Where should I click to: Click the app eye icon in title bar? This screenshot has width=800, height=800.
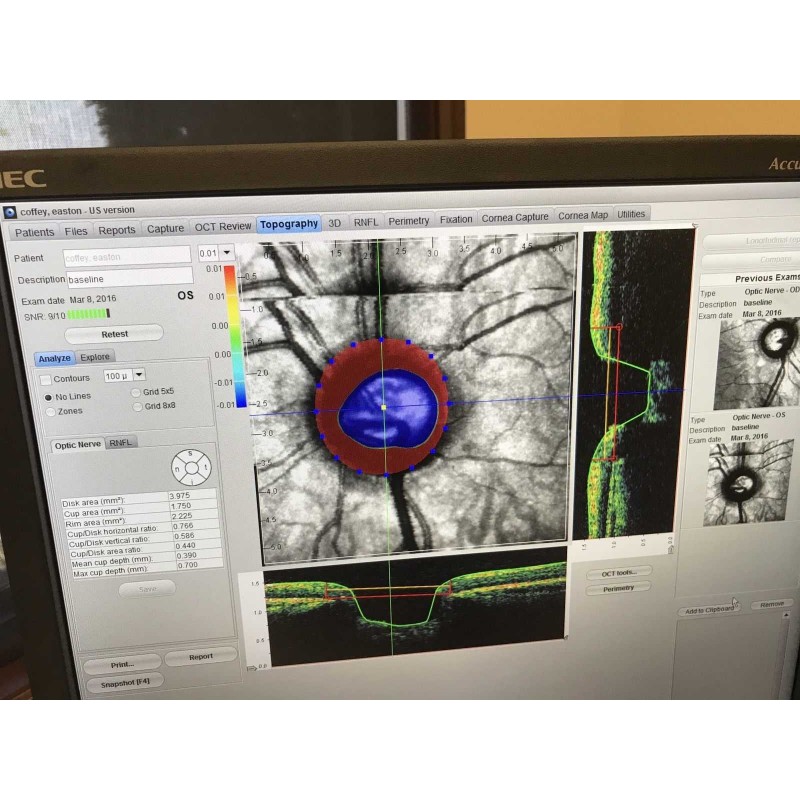click(9, 212)
